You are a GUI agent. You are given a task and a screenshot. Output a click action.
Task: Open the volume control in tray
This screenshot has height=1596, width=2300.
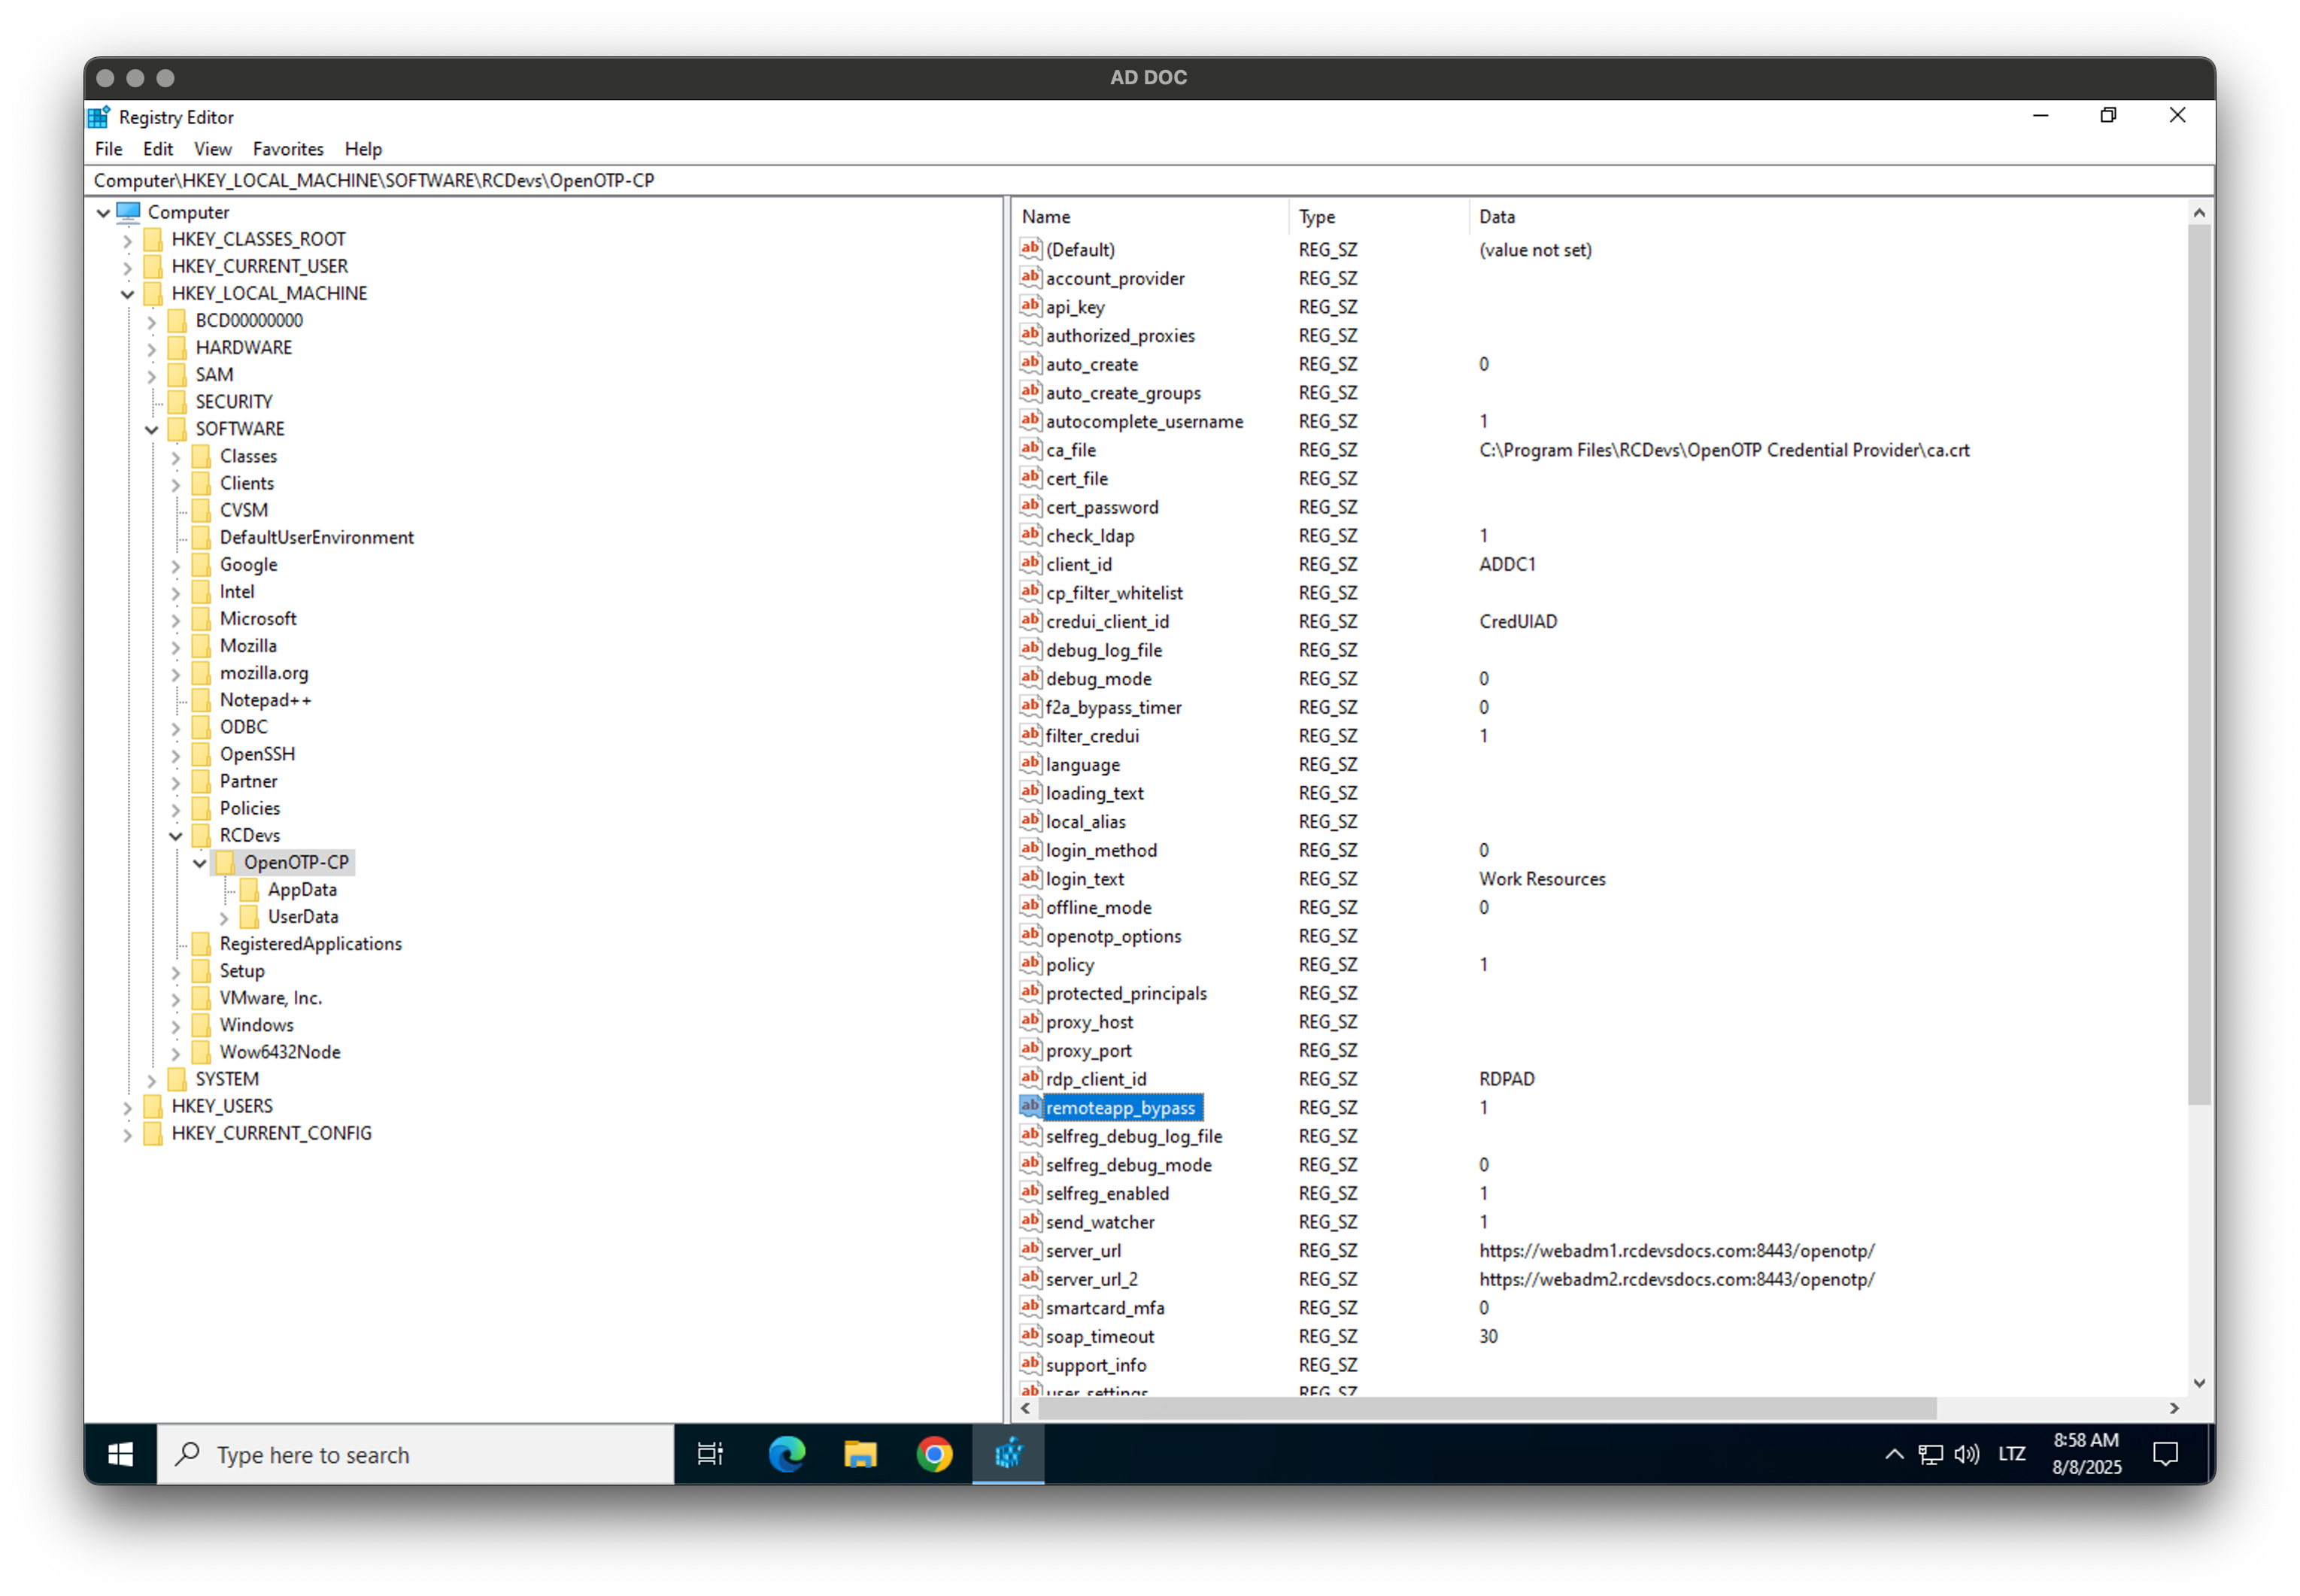point(1966,1454)
